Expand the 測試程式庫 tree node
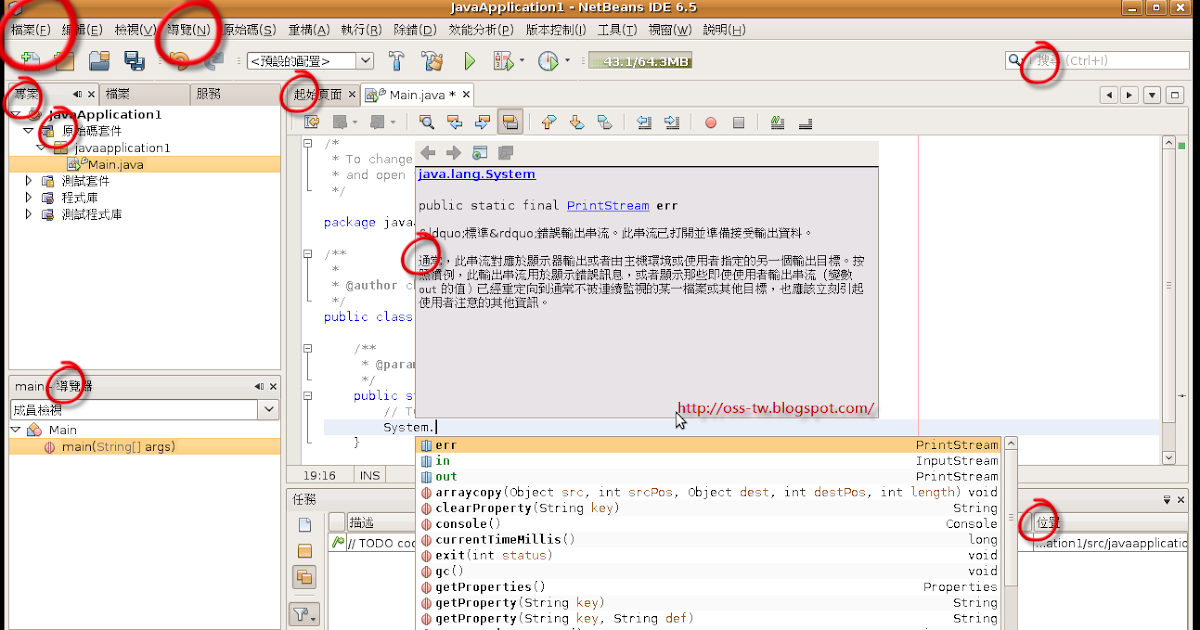 coord(29,214)
